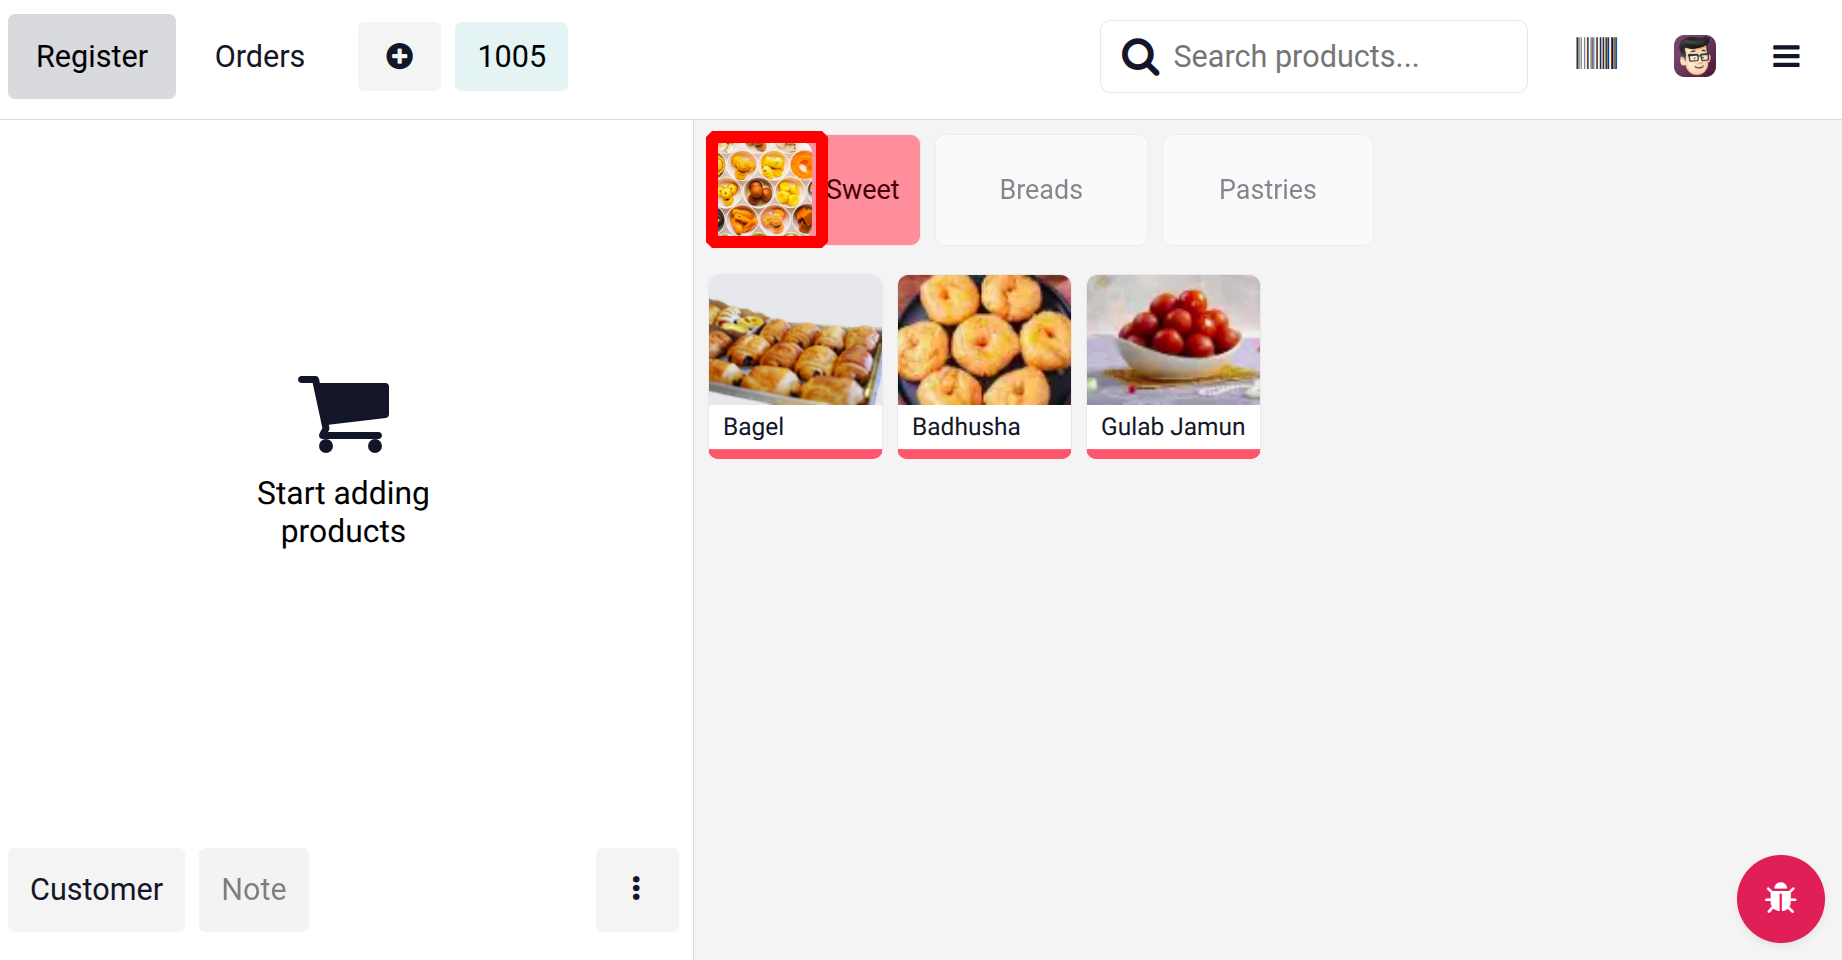This screenshot has width=1842, height=960.
Task: Switch to the Register tab
Action: click(x=92, y=57)
